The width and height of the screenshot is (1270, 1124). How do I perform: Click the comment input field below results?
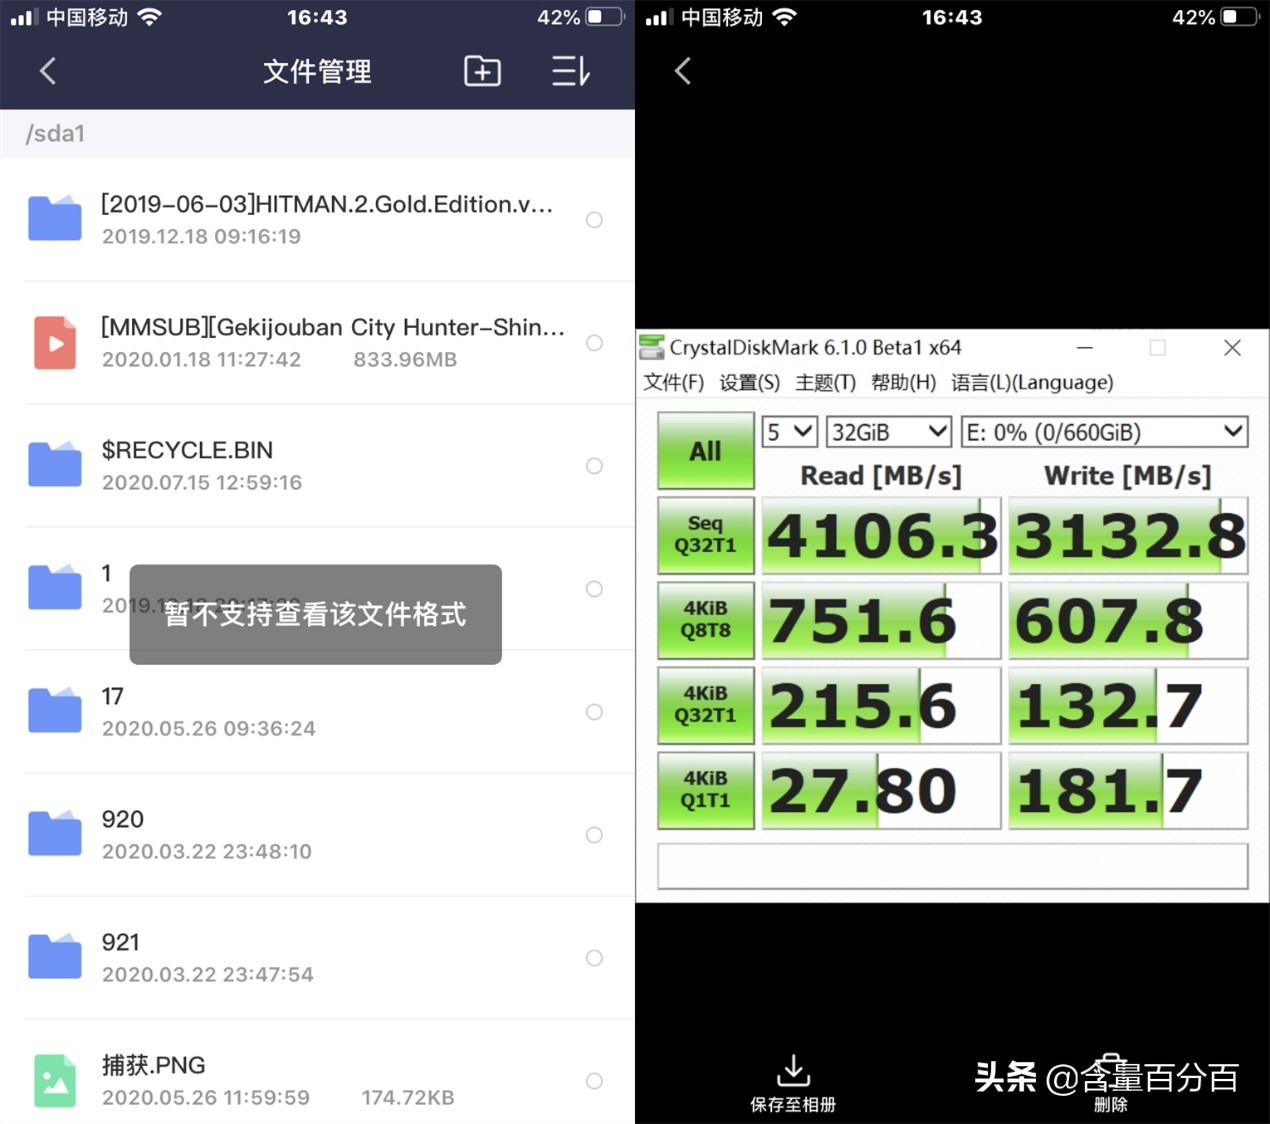pos(950,866)
